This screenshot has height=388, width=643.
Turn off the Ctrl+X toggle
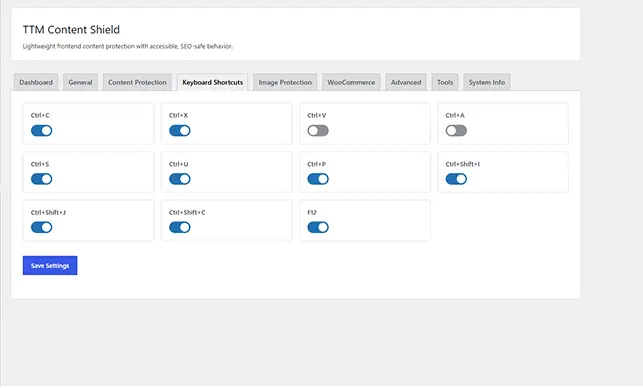pyautogui.click(x=180, y=131)
